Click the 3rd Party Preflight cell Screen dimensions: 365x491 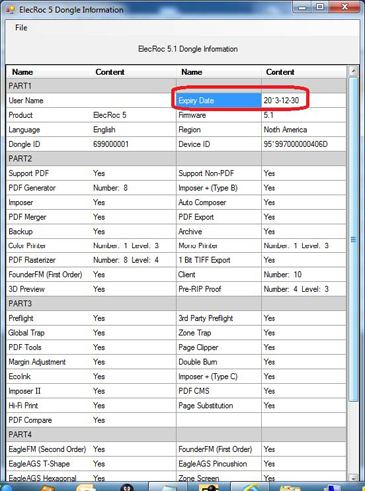(x=219, y=318)
